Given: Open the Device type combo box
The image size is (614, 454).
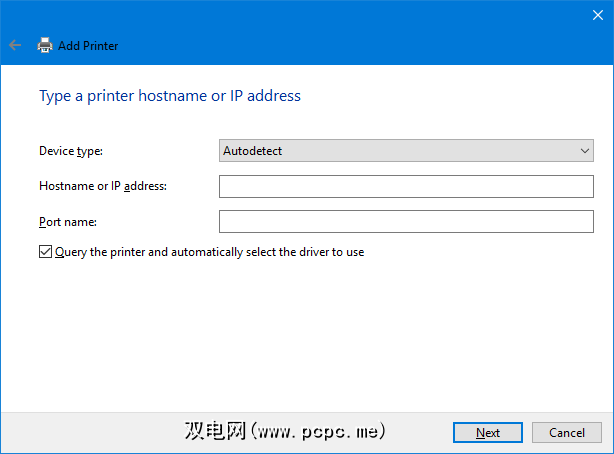Looking at the screenshot, I should (406, 151).
